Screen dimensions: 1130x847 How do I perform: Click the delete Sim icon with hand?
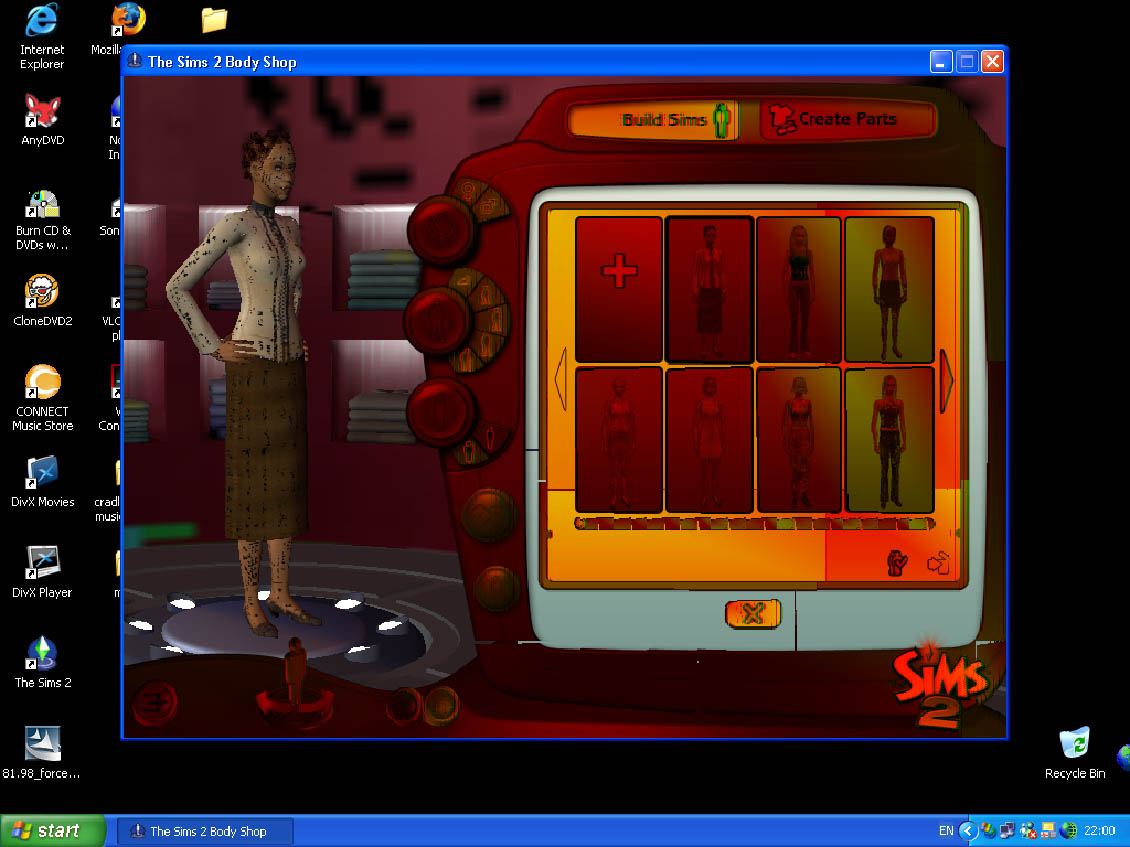[x=897, y=565]
